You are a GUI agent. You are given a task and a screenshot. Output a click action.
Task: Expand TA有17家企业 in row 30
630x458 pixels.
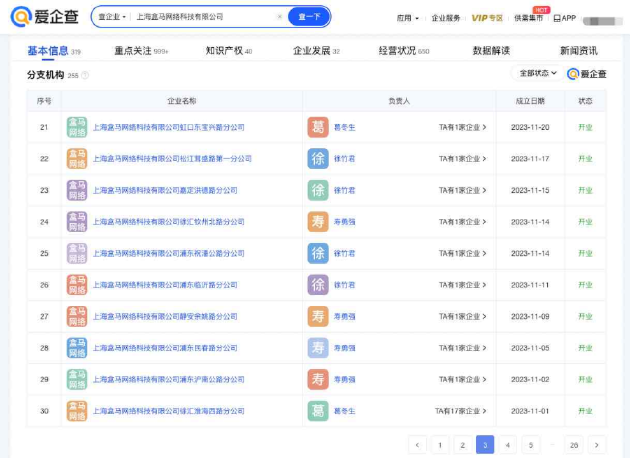click(x=461, y=411)
